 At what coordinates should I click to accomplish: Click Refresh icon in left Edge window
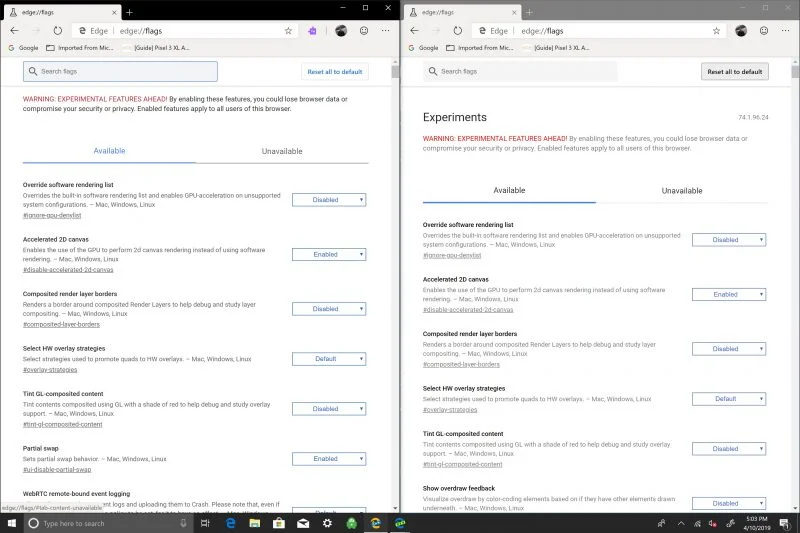tap(58, 31)
